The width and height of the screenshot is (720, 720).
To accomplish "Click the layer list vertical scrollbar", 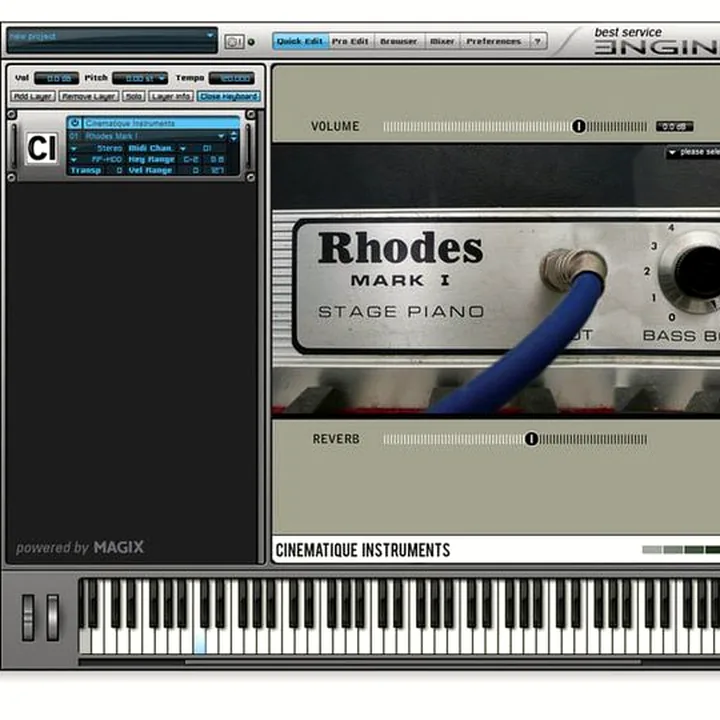I will click(x=261, y=335).
